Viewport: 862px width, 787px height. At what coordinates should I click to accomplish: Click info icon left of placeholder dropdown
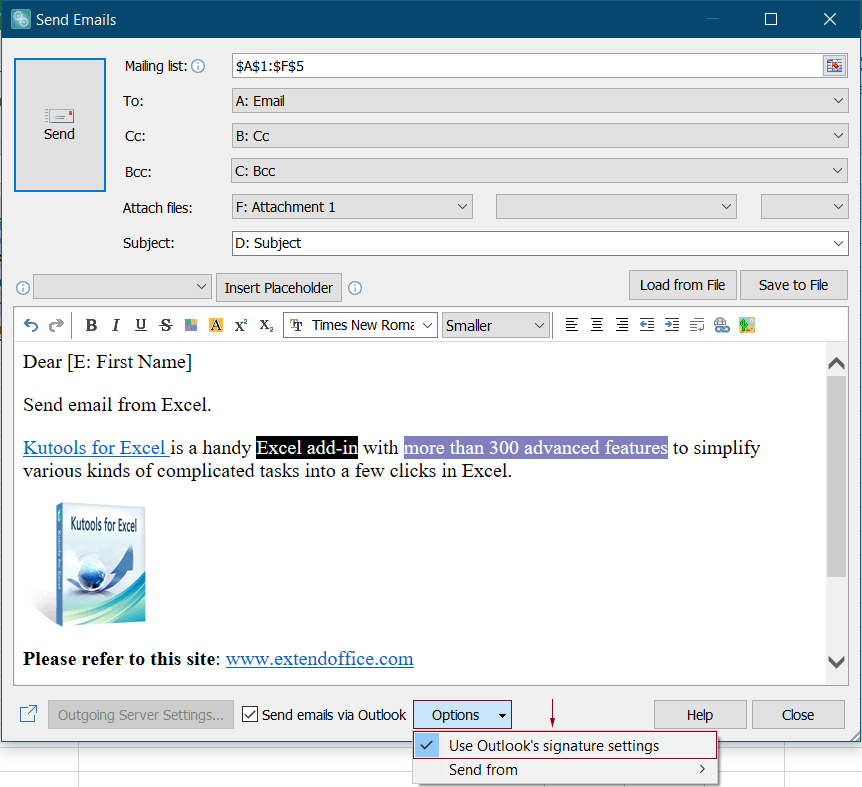point(23,288)
